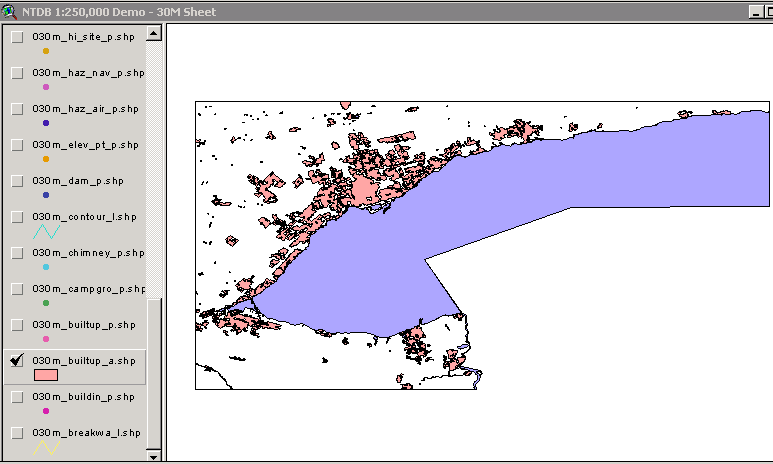Click the view window icon in title bar

[x=9, y=11]
